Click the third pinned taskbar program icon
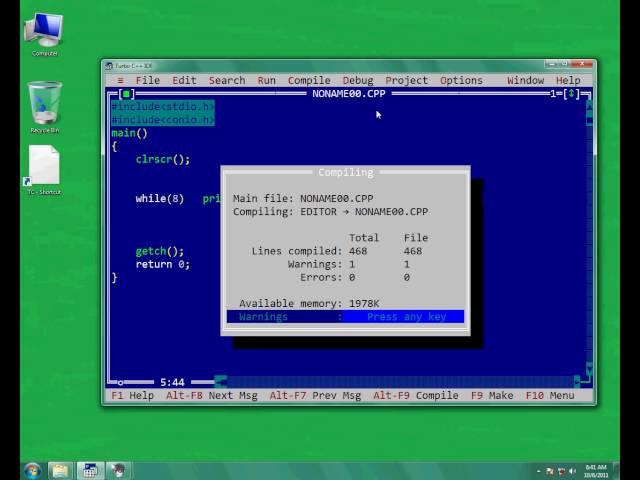This screenshot has height=480, width=640. pyautogui.click(x=119, y=471)
